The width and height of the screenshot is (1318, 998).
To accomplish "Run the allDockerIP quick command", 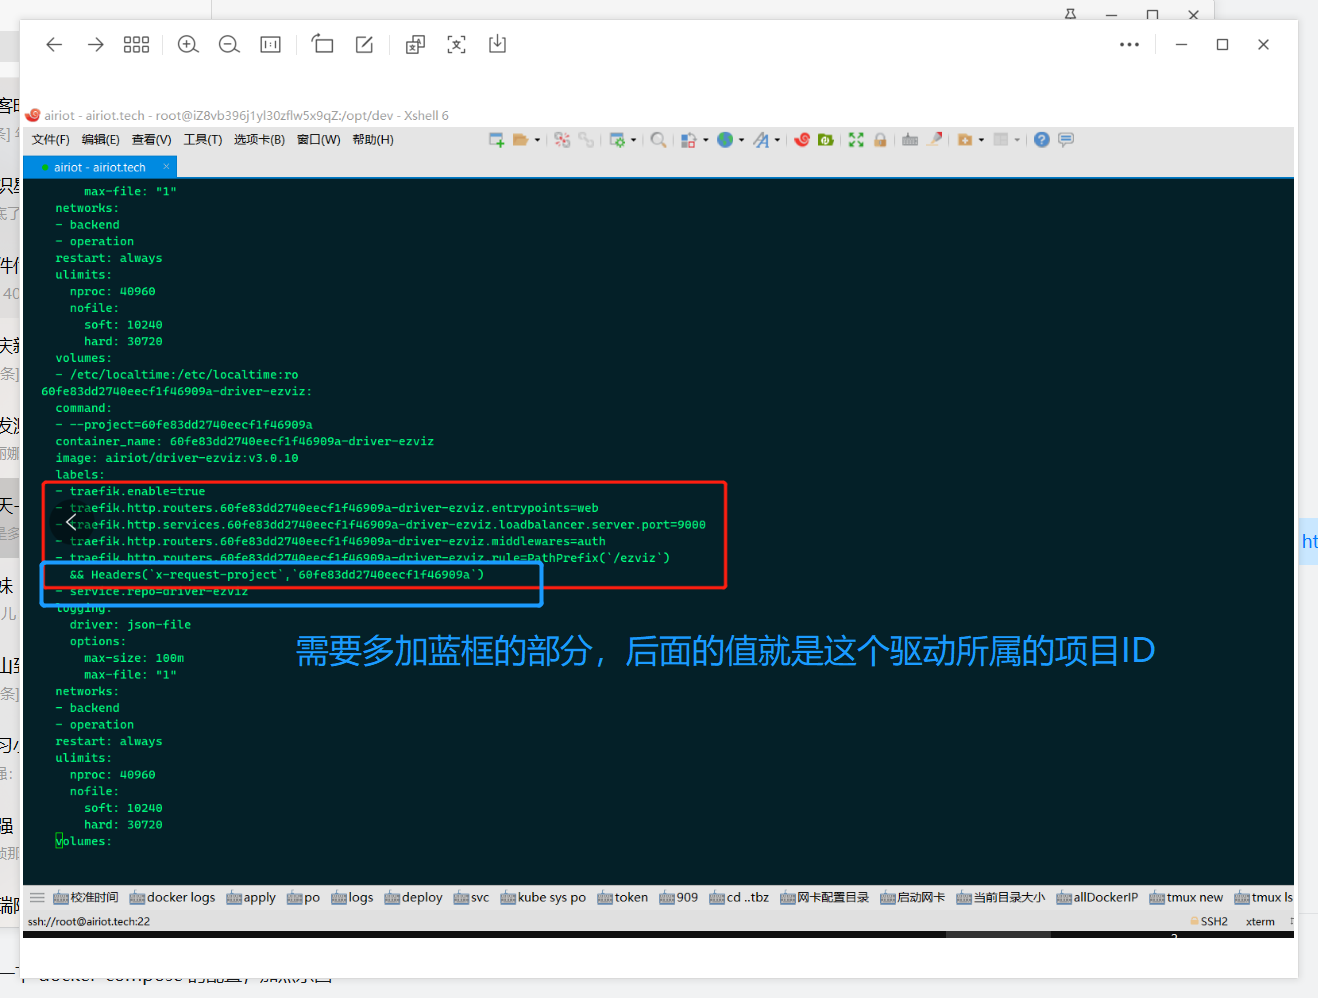I will click(x=1097, y=897).
